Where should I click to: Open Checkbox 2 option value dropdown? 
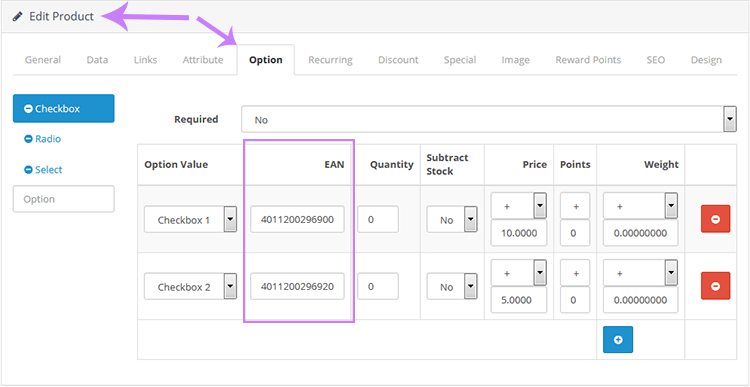pos(190,287)
